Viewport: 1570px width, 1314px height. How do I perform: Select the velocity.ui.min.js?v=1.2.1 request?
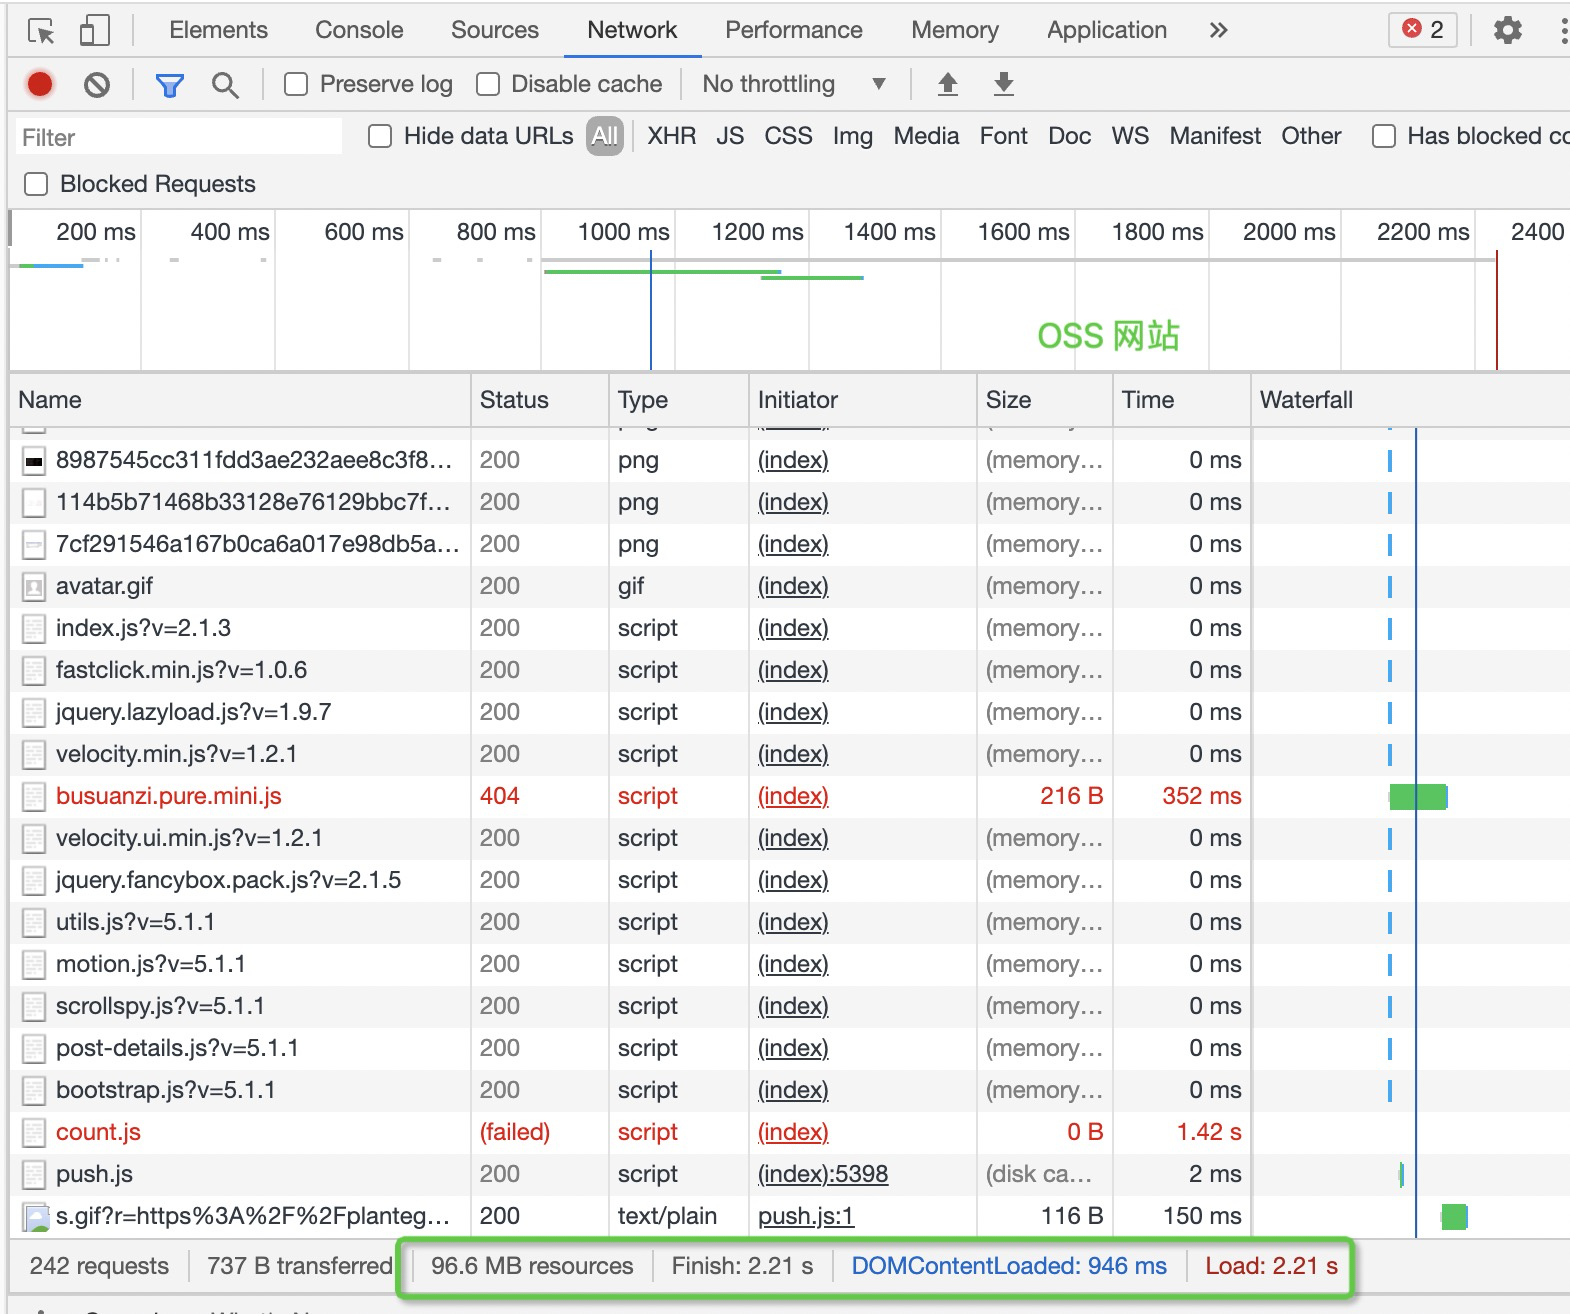pos(189,838)
